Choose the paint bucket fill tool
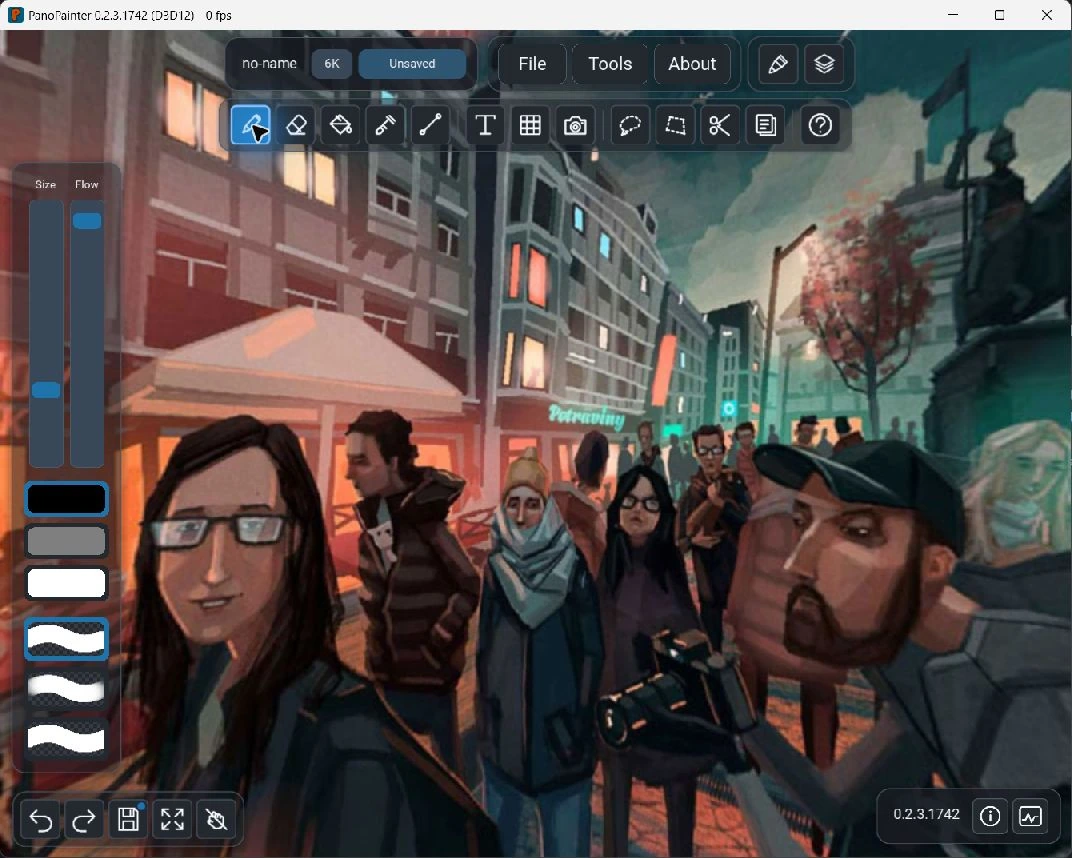This screenshot has height=858, width=1072. point(340,125)
